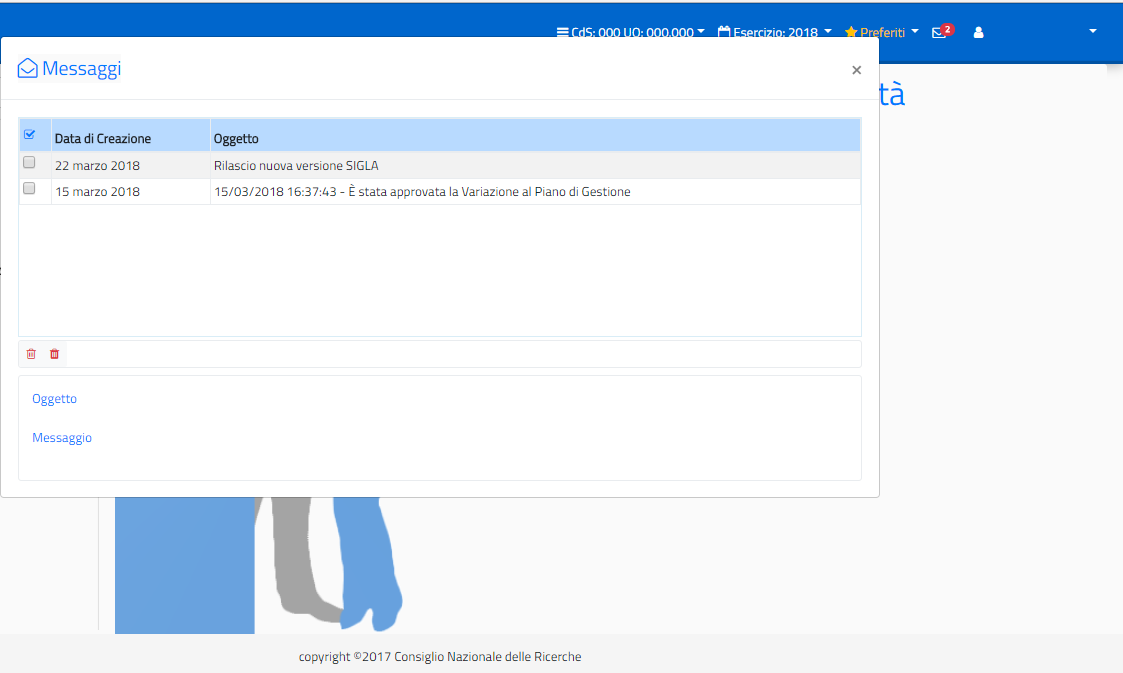
Task: Click the yellow Preferiti star icon
Action: pos(851,32)
